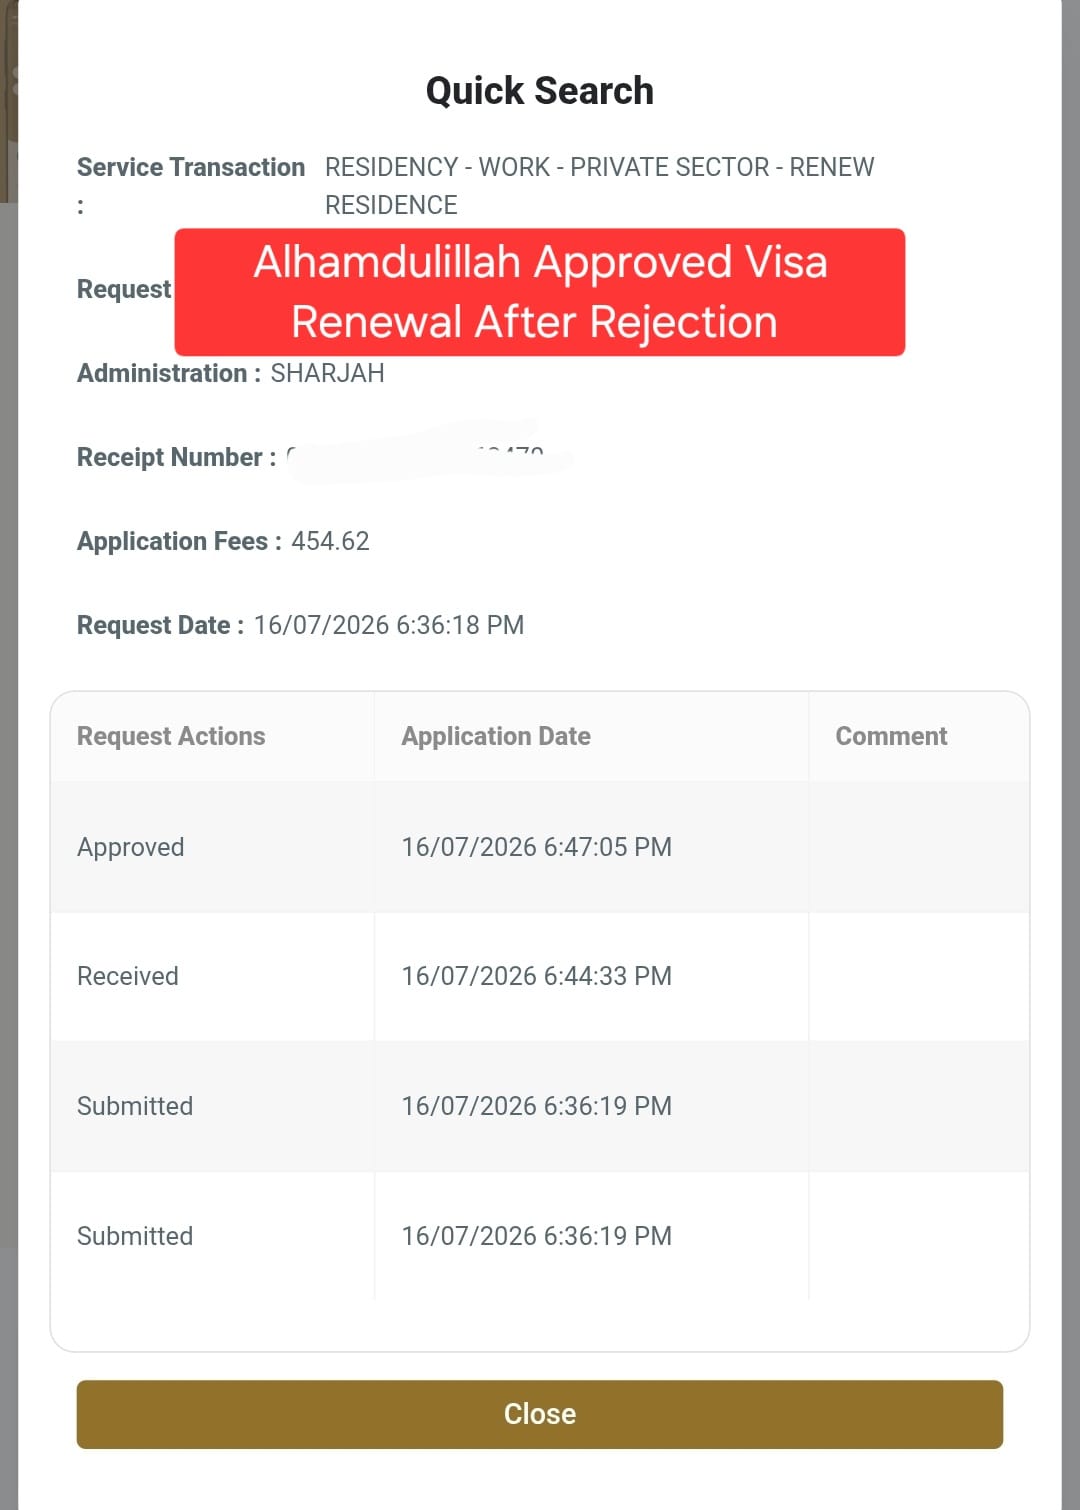Click the Approved status row
This screenshot has height=1510, width=1080.
point(540,847)
